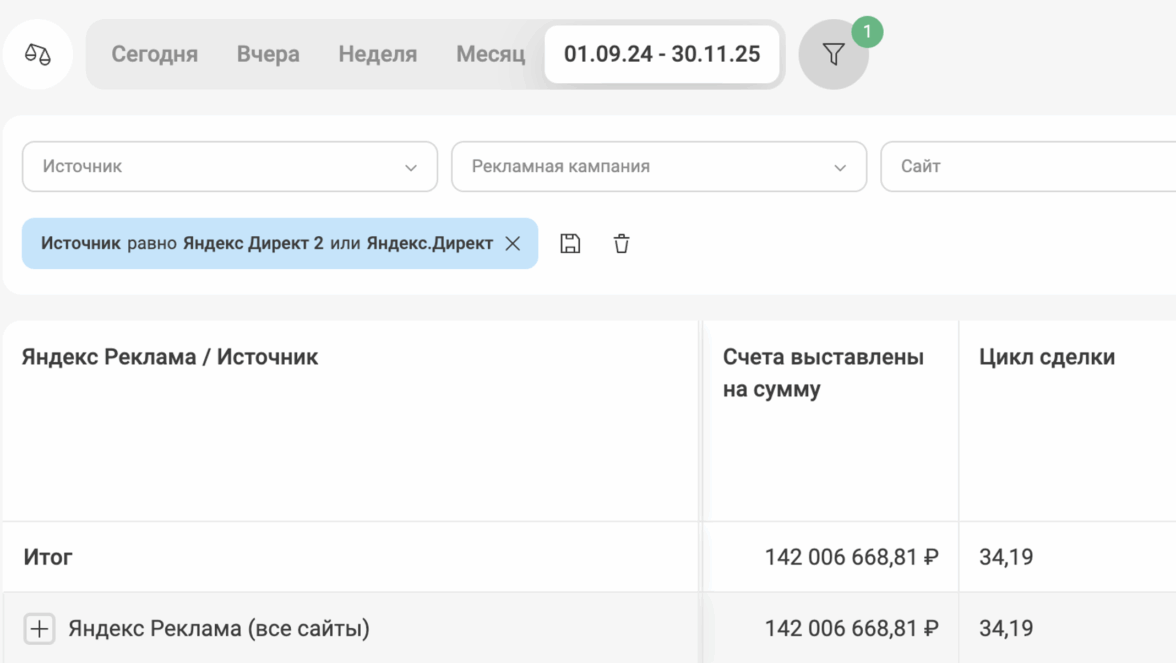The width and height of the screenshot is (1176, 663).
Task: Delete the filter using the trash icon
Action: pos(621,243)
